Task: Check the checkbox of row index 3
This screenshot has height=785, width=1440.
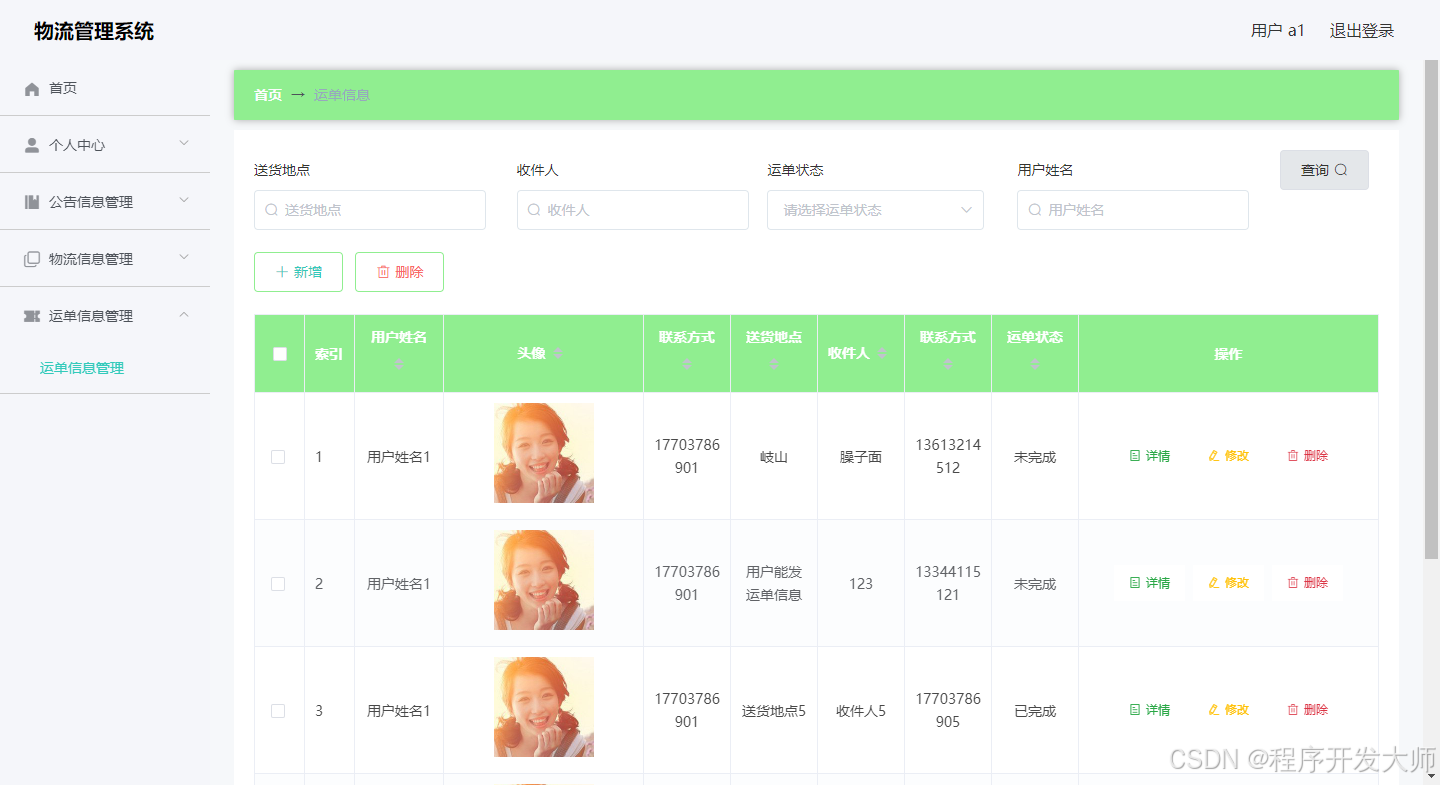Action: tap(278, 711)
